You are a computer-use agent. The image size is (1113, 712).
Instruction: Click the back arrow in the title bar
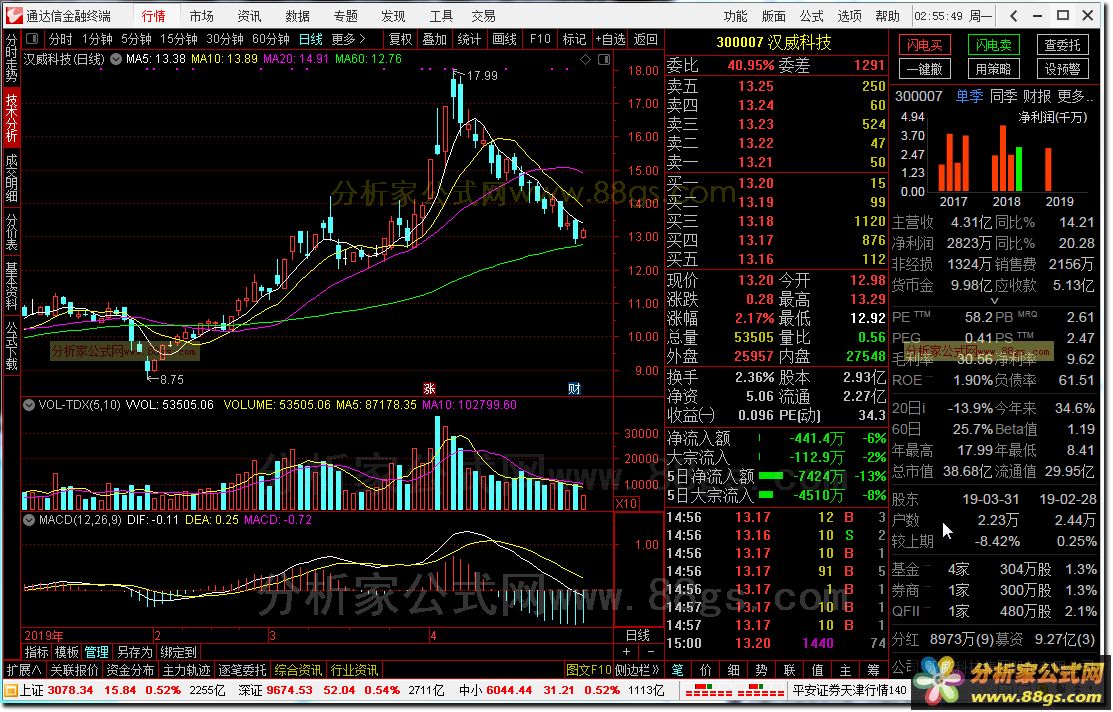click(x=1013, y=16)
